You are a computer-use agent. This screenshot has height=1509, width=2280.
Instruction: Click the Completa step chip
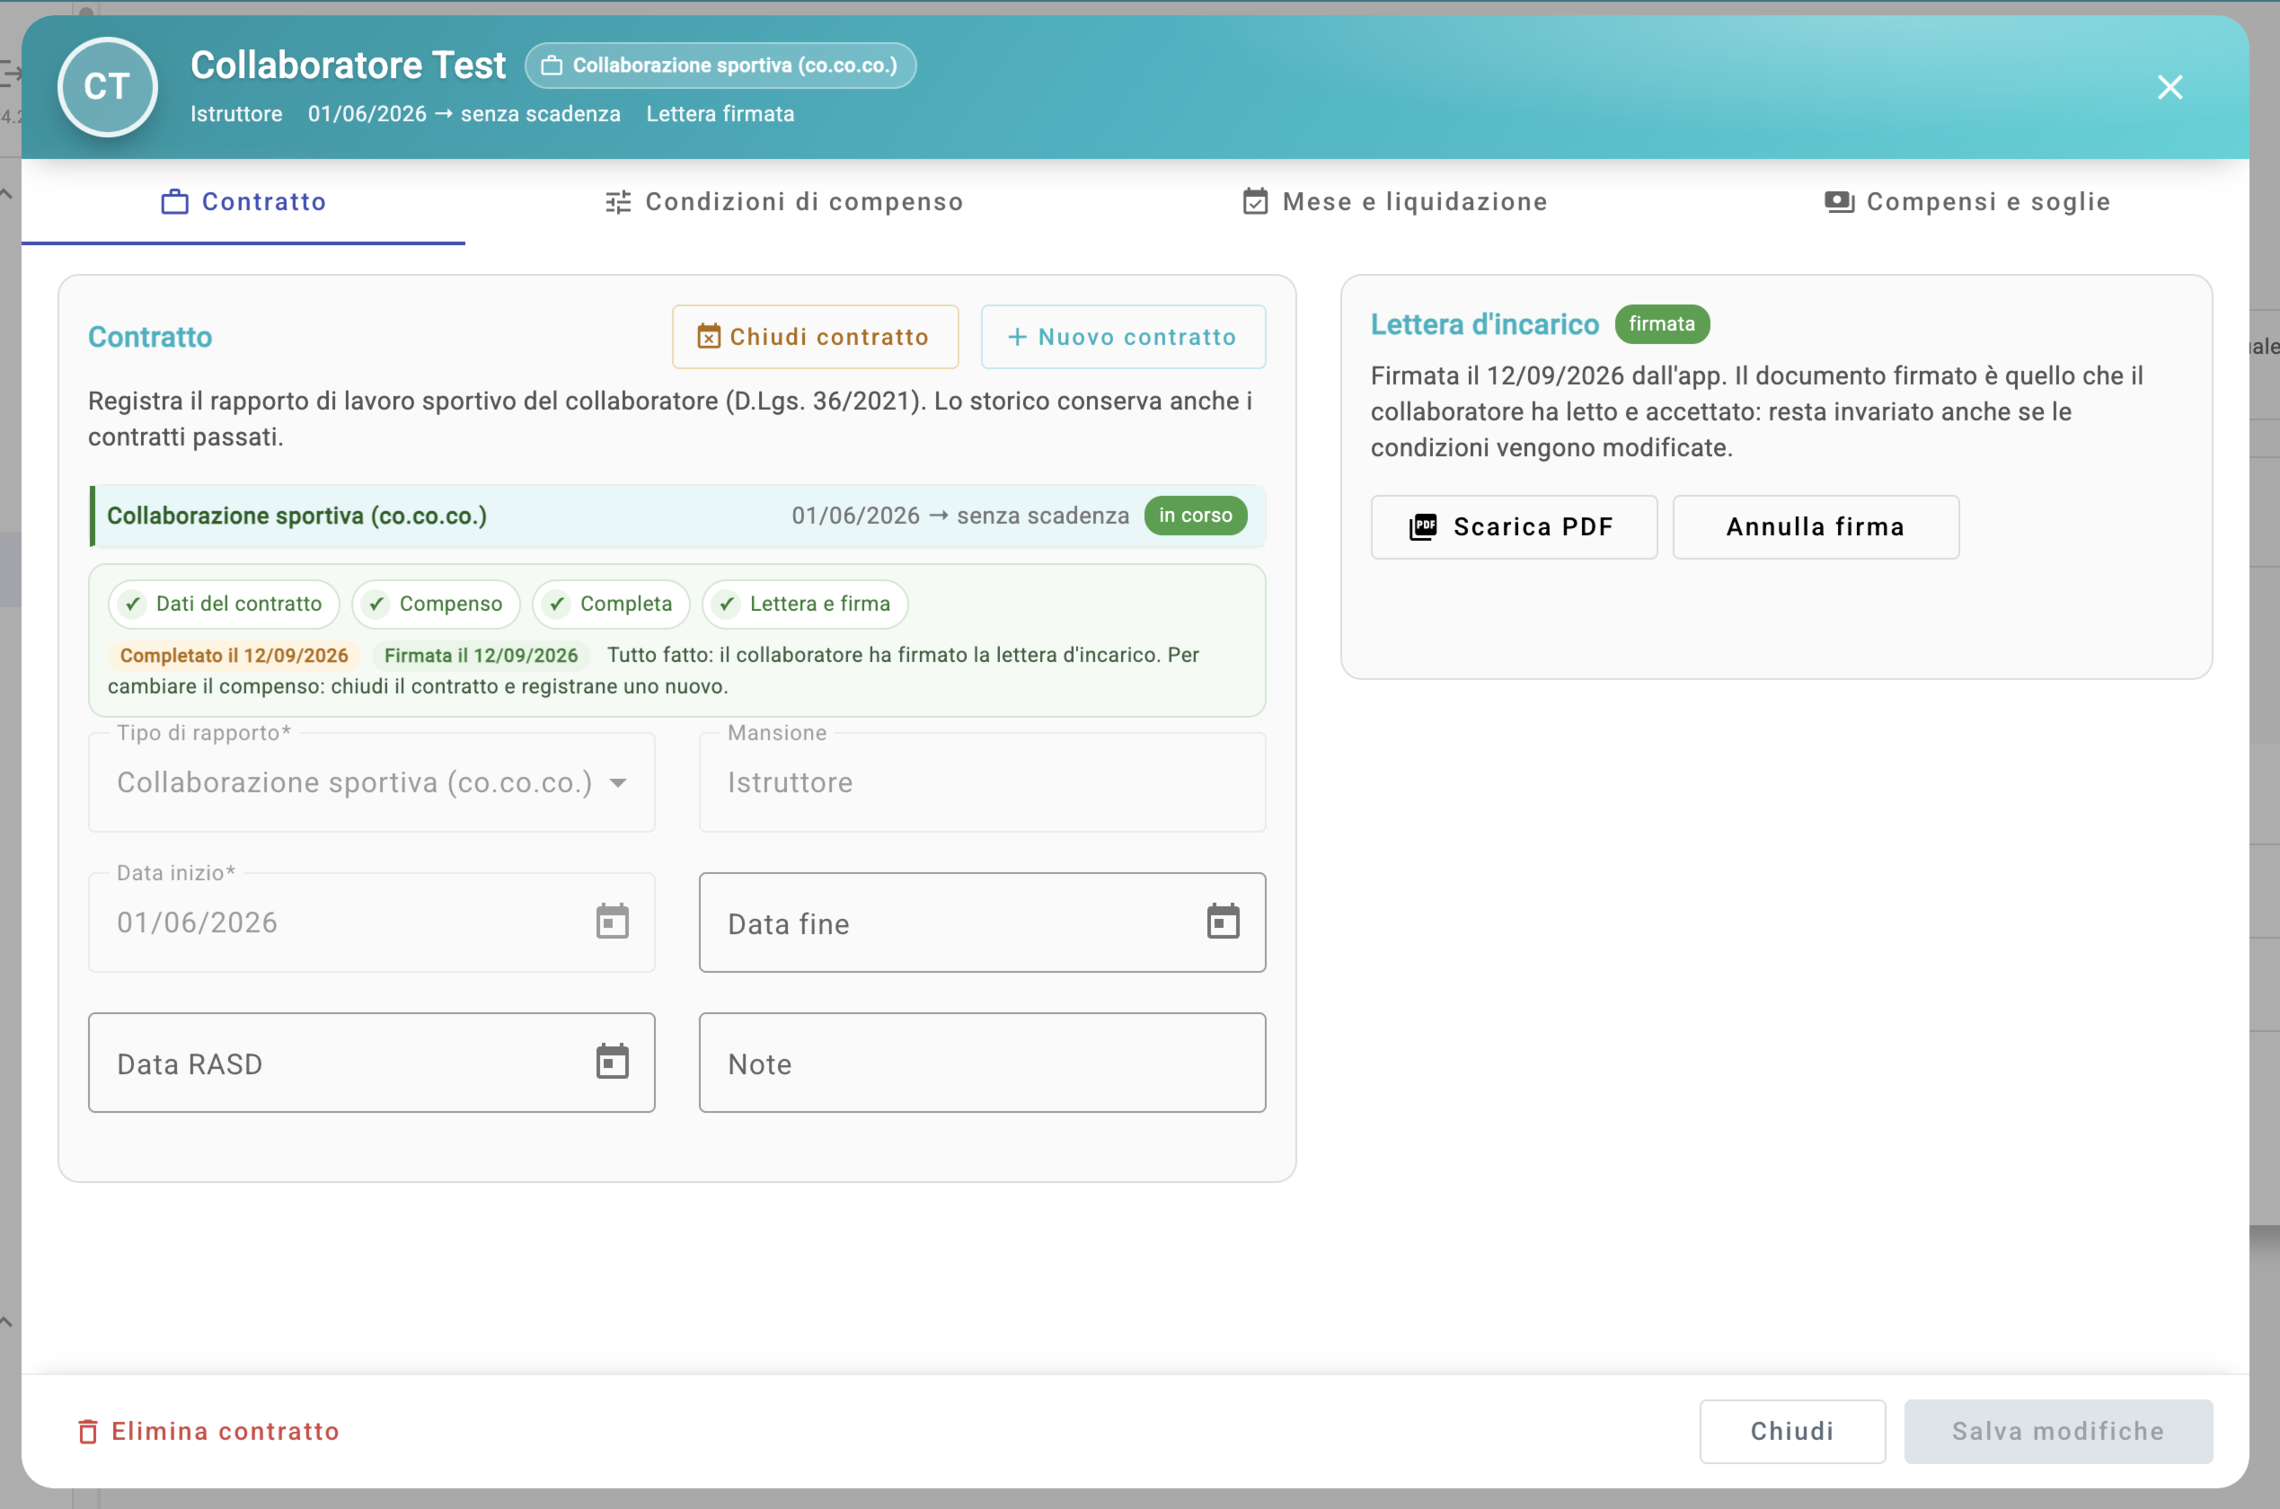611,603
